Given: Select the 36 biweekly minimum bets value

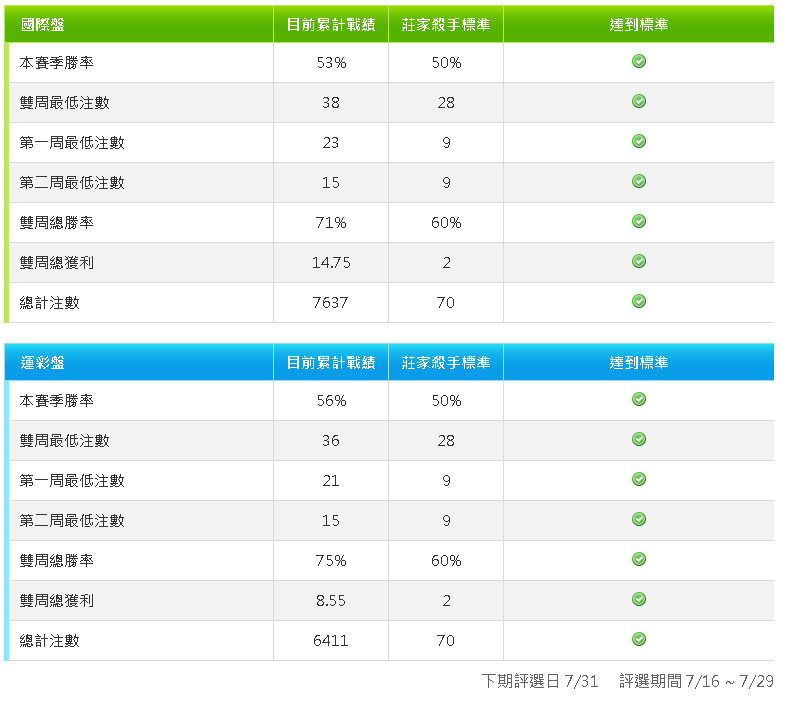Looking at the screenshot, I should pyautogui.click(x=331, y=441).
